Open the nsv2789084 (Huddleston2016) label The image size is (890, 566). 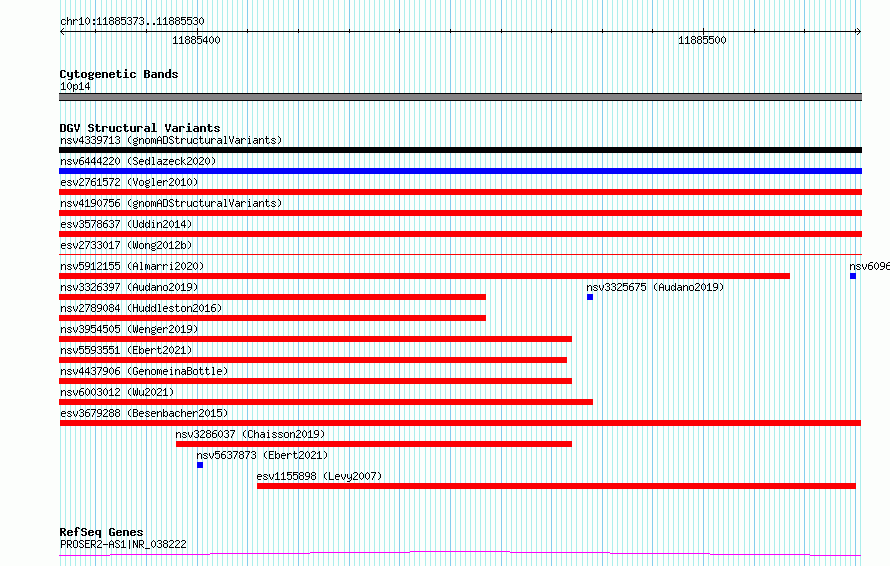[141, 308]
